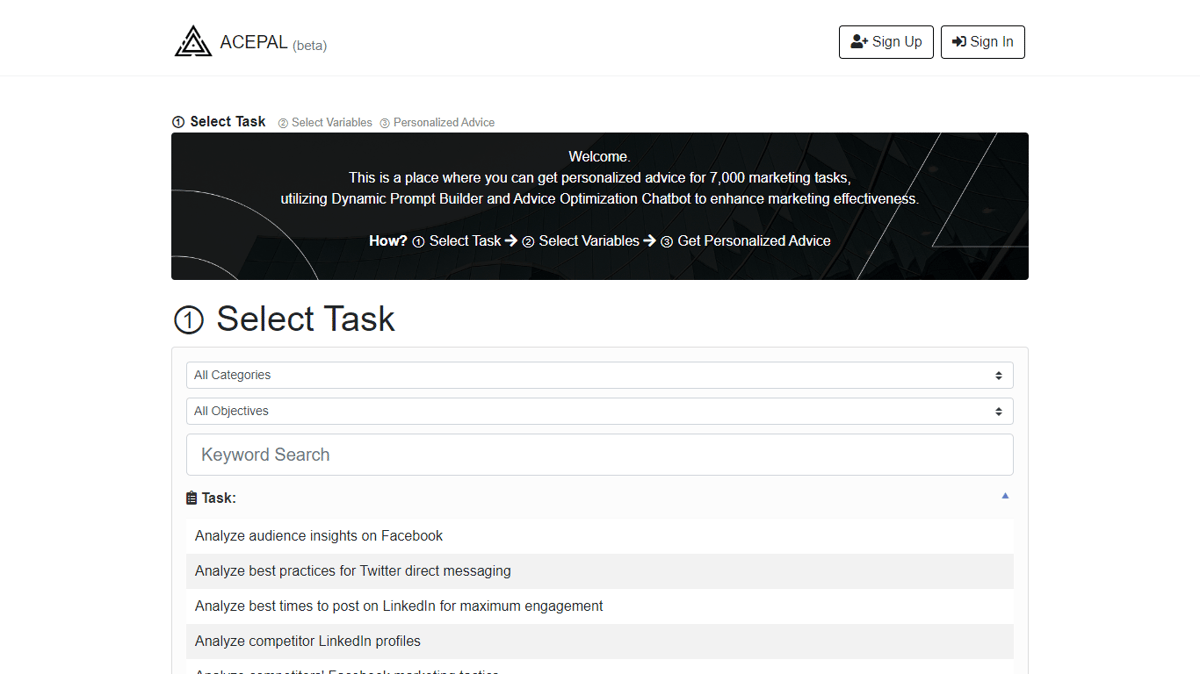The height and width of the screenshot is (674, 1200).
Task: Select 'Analyze best practices for Twitter direct messaging'
Action: click(600, 571)
